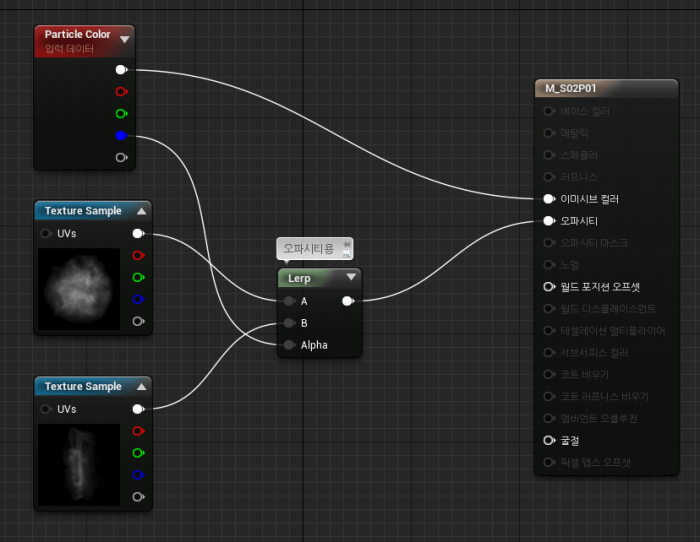Click the Lerp node's Alpha input pin
Viewport: 700px width, 542px height.
point(289,345)
